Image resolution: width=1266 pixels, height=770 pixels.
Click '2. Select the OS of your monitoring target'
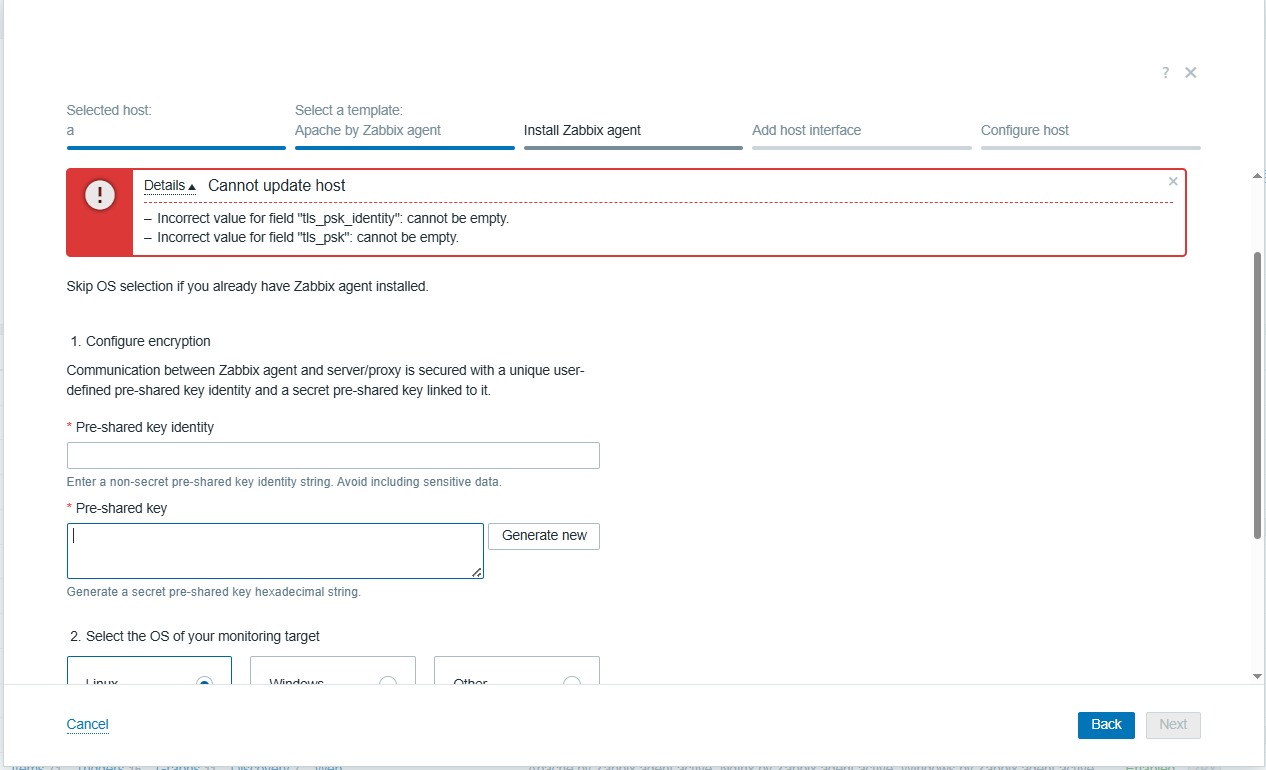[195, 636]
